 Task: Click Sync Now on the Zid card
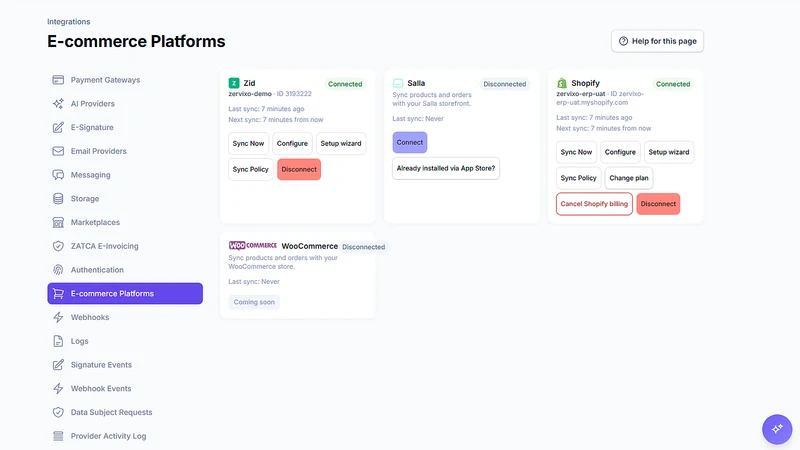(x=248, y=143)
